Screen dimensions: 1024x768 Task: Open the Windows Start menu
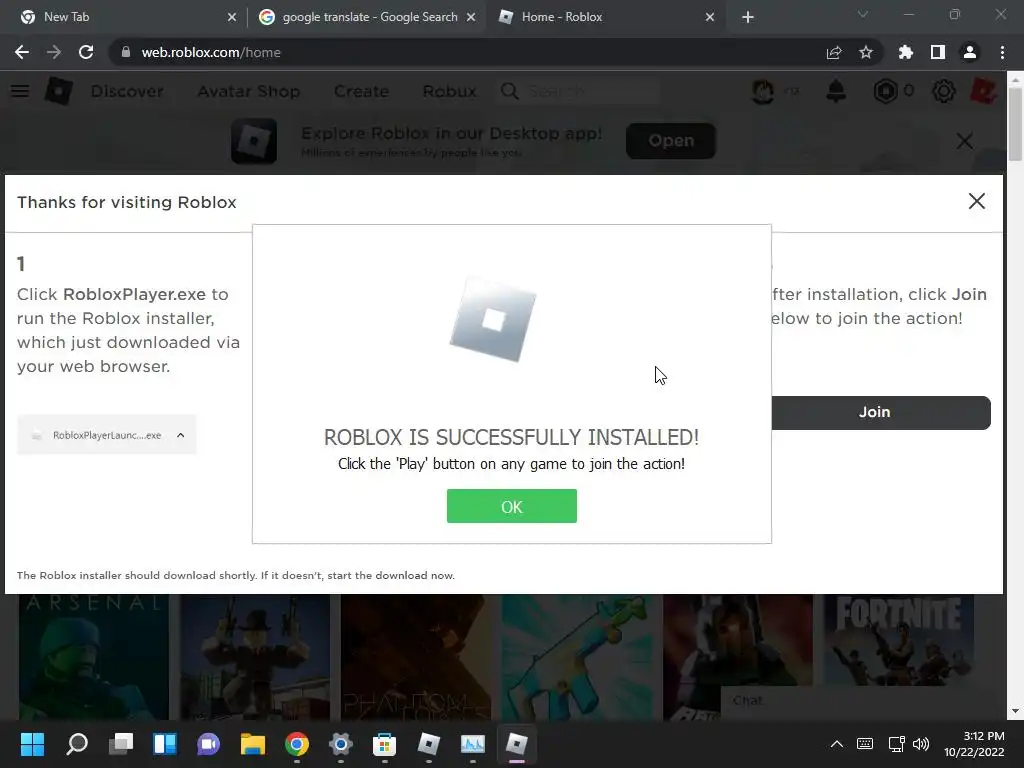point(32,744)
